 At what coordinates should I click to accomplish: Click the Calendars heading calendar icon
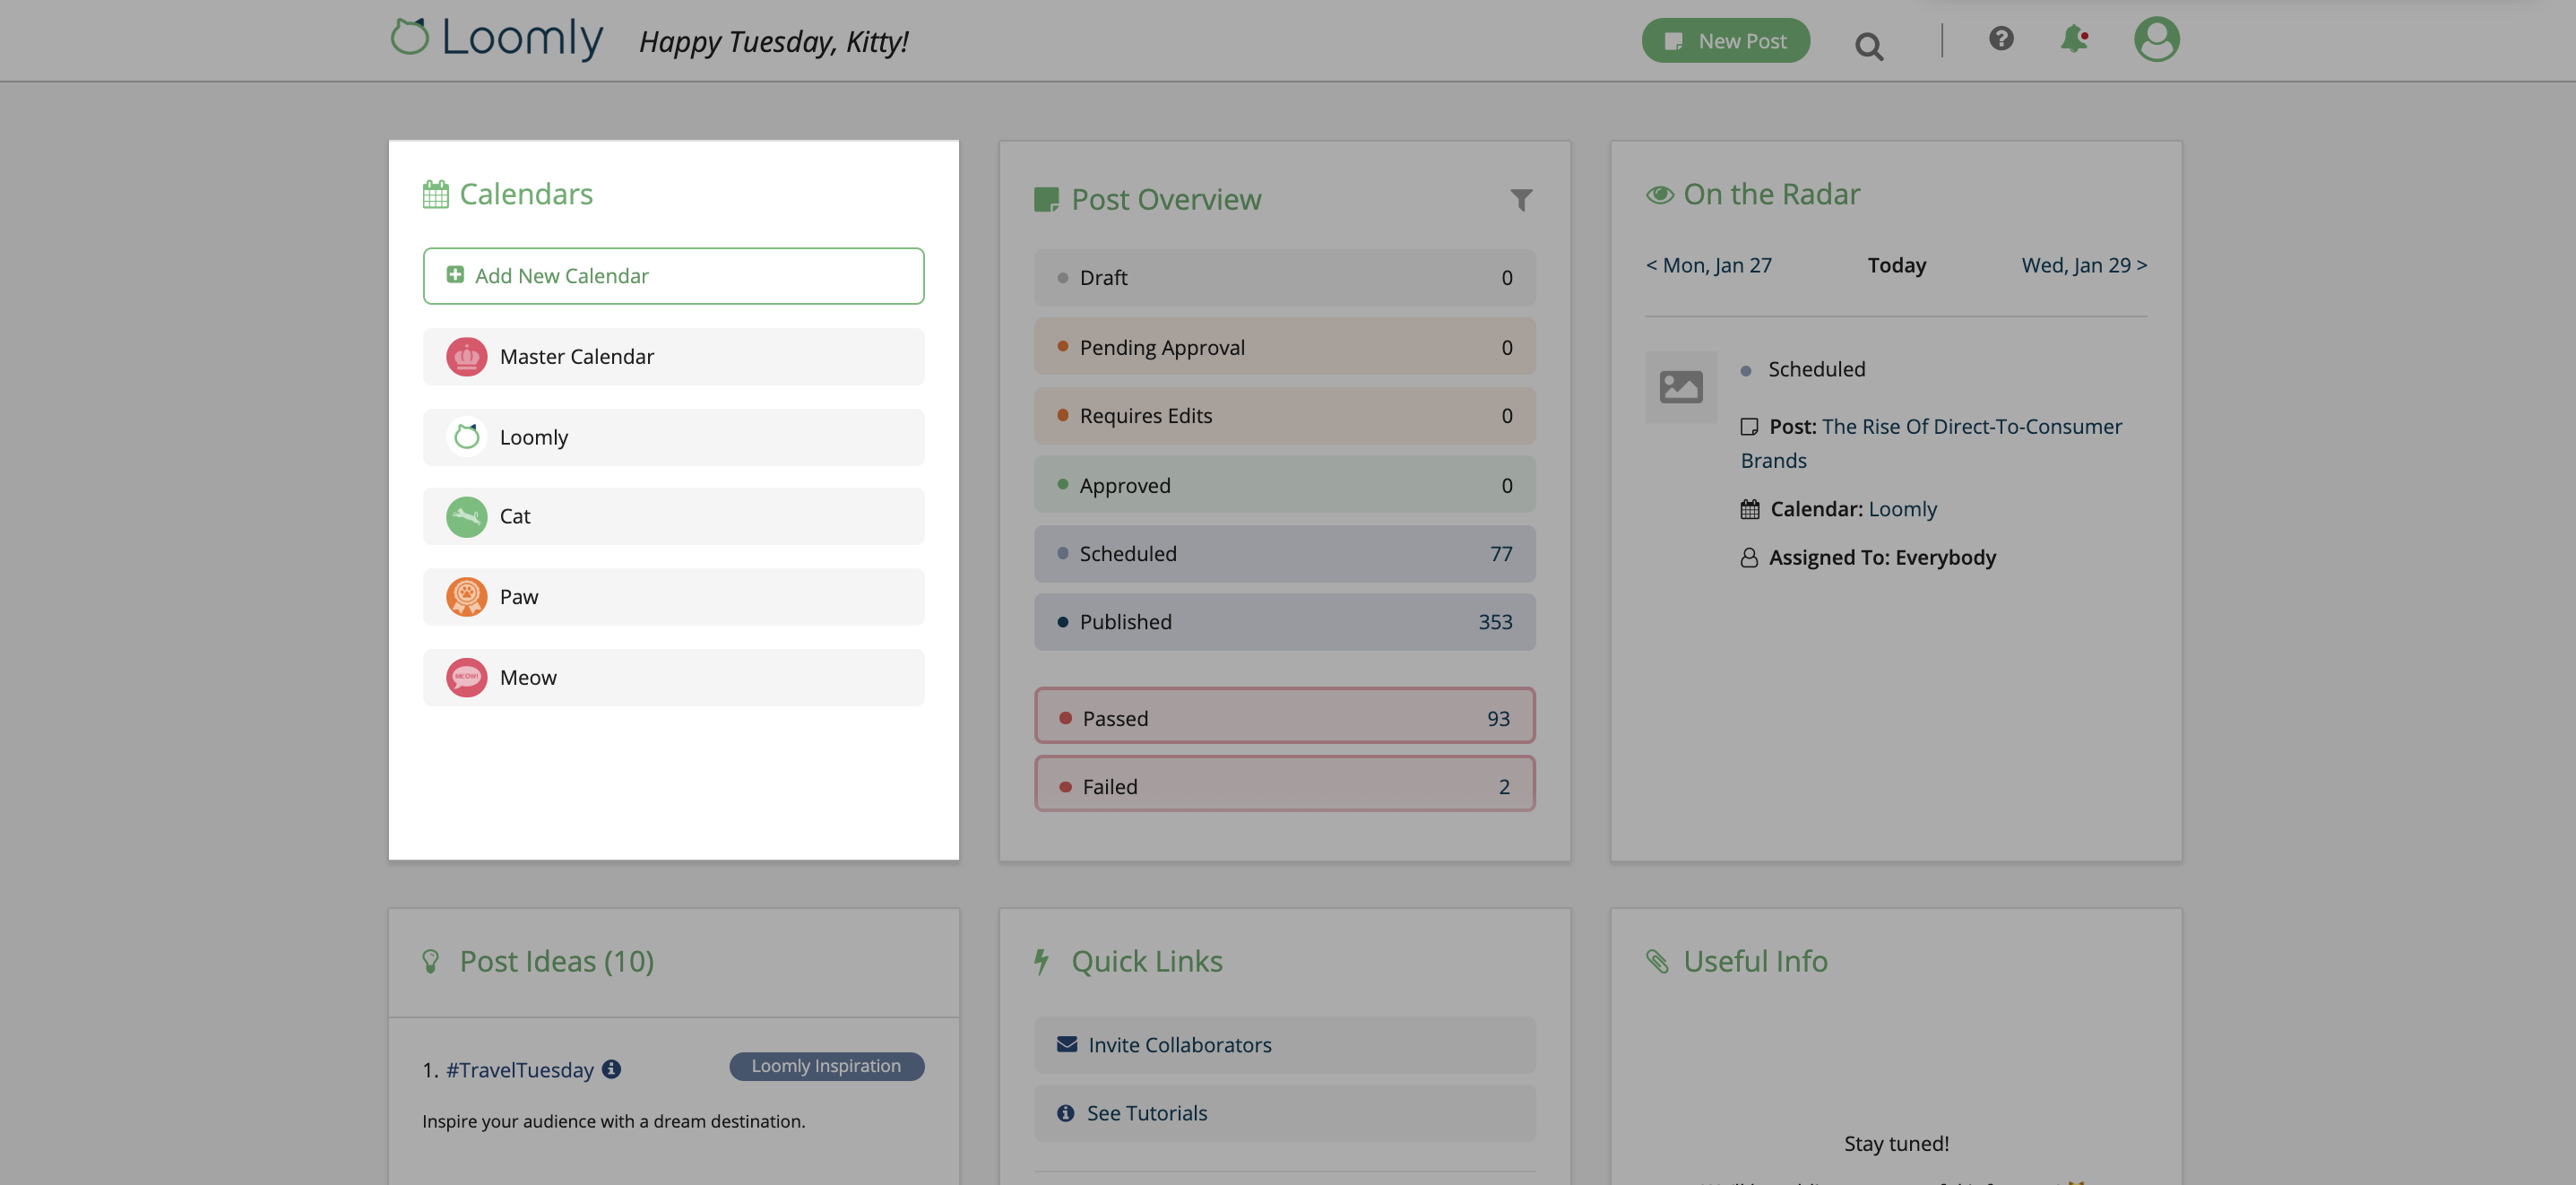[435, 194]
